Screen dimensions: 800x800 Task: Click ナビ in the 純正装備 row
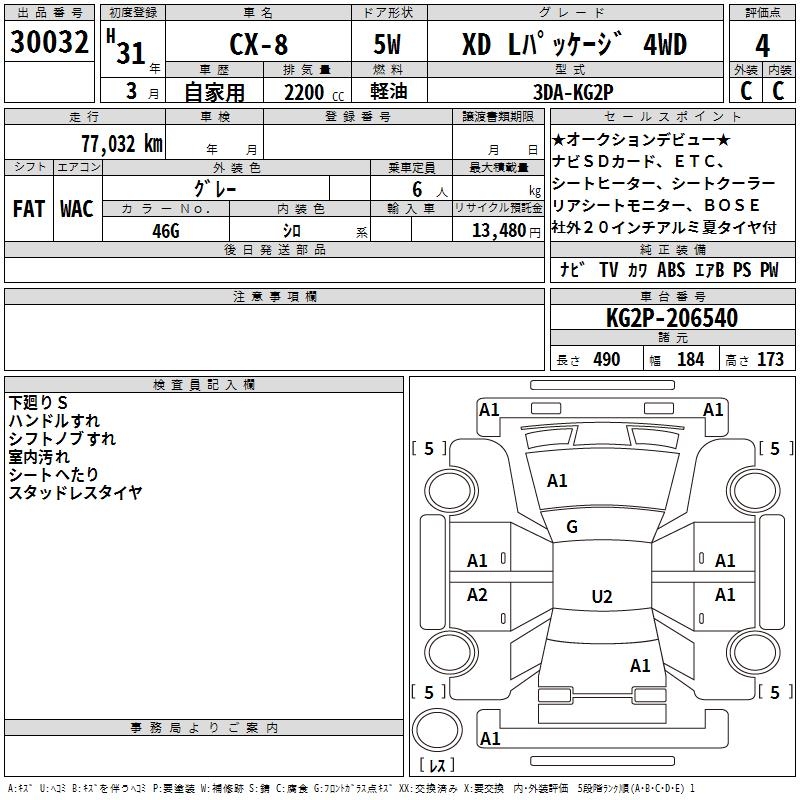[x=572, y=269]
